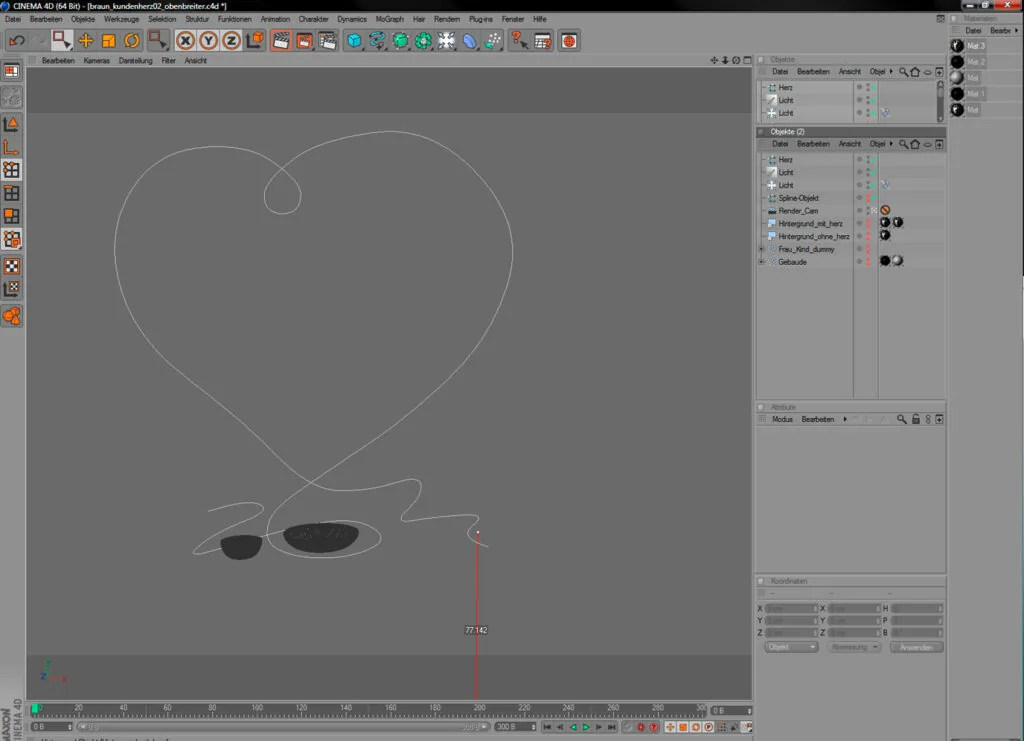The image size is (1024, 741).
Task: Open Render Settings icon
Action: pyautogui.click(x=328, y=41)
